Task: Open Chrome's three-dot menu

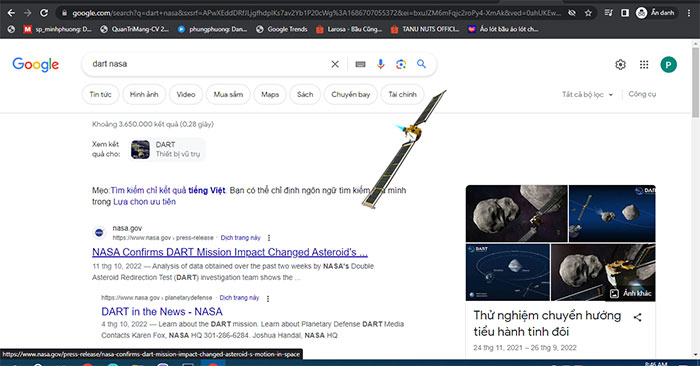Action: point(689,13)
